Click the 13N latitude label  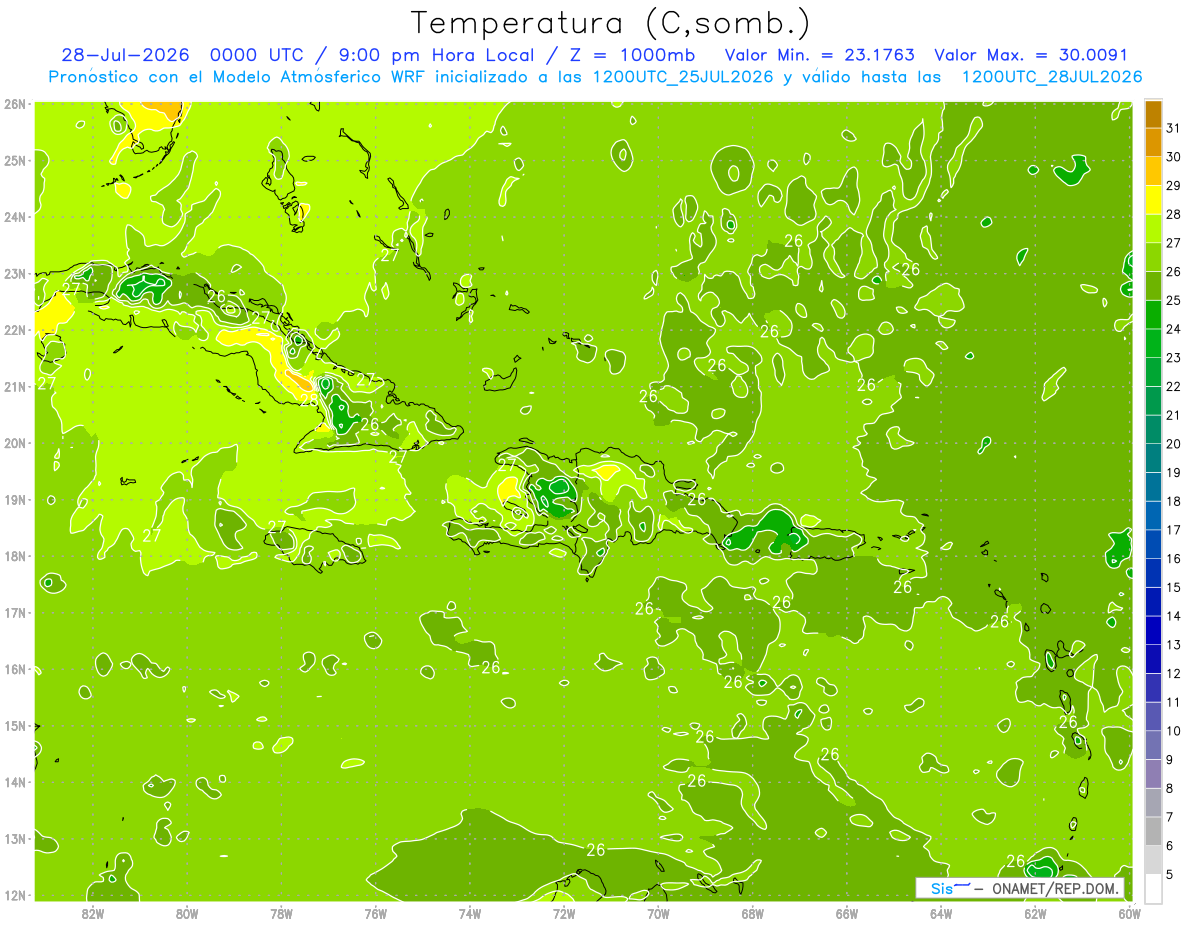(14, 838)
